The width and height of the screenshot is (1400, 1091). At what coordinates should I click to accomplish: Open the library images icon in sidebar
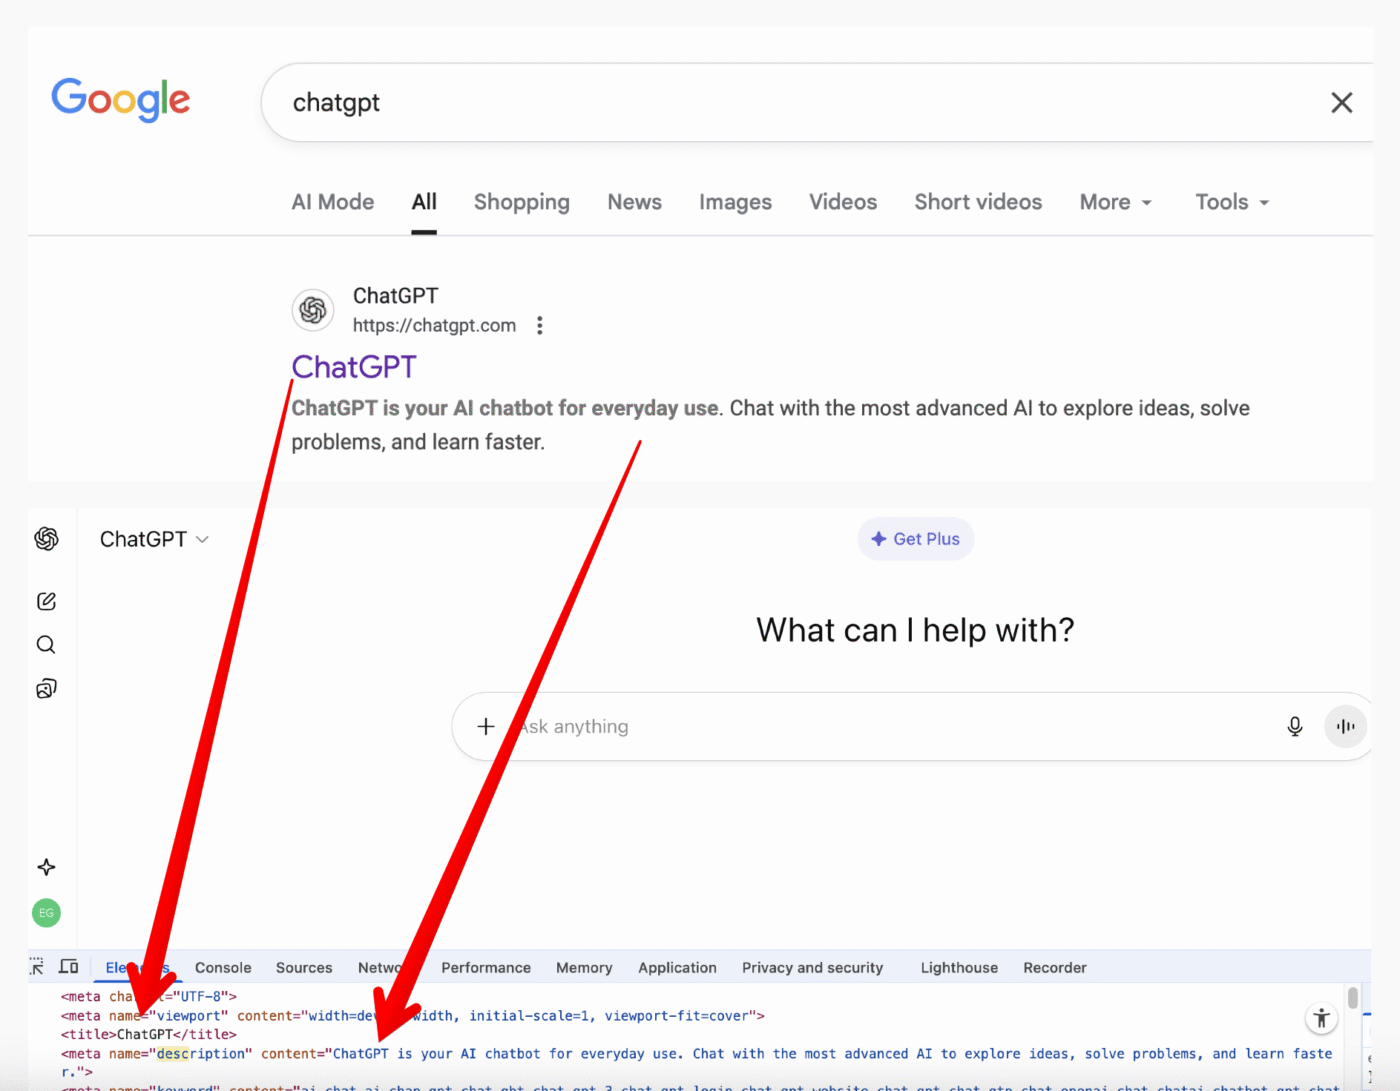coord(46,689)
